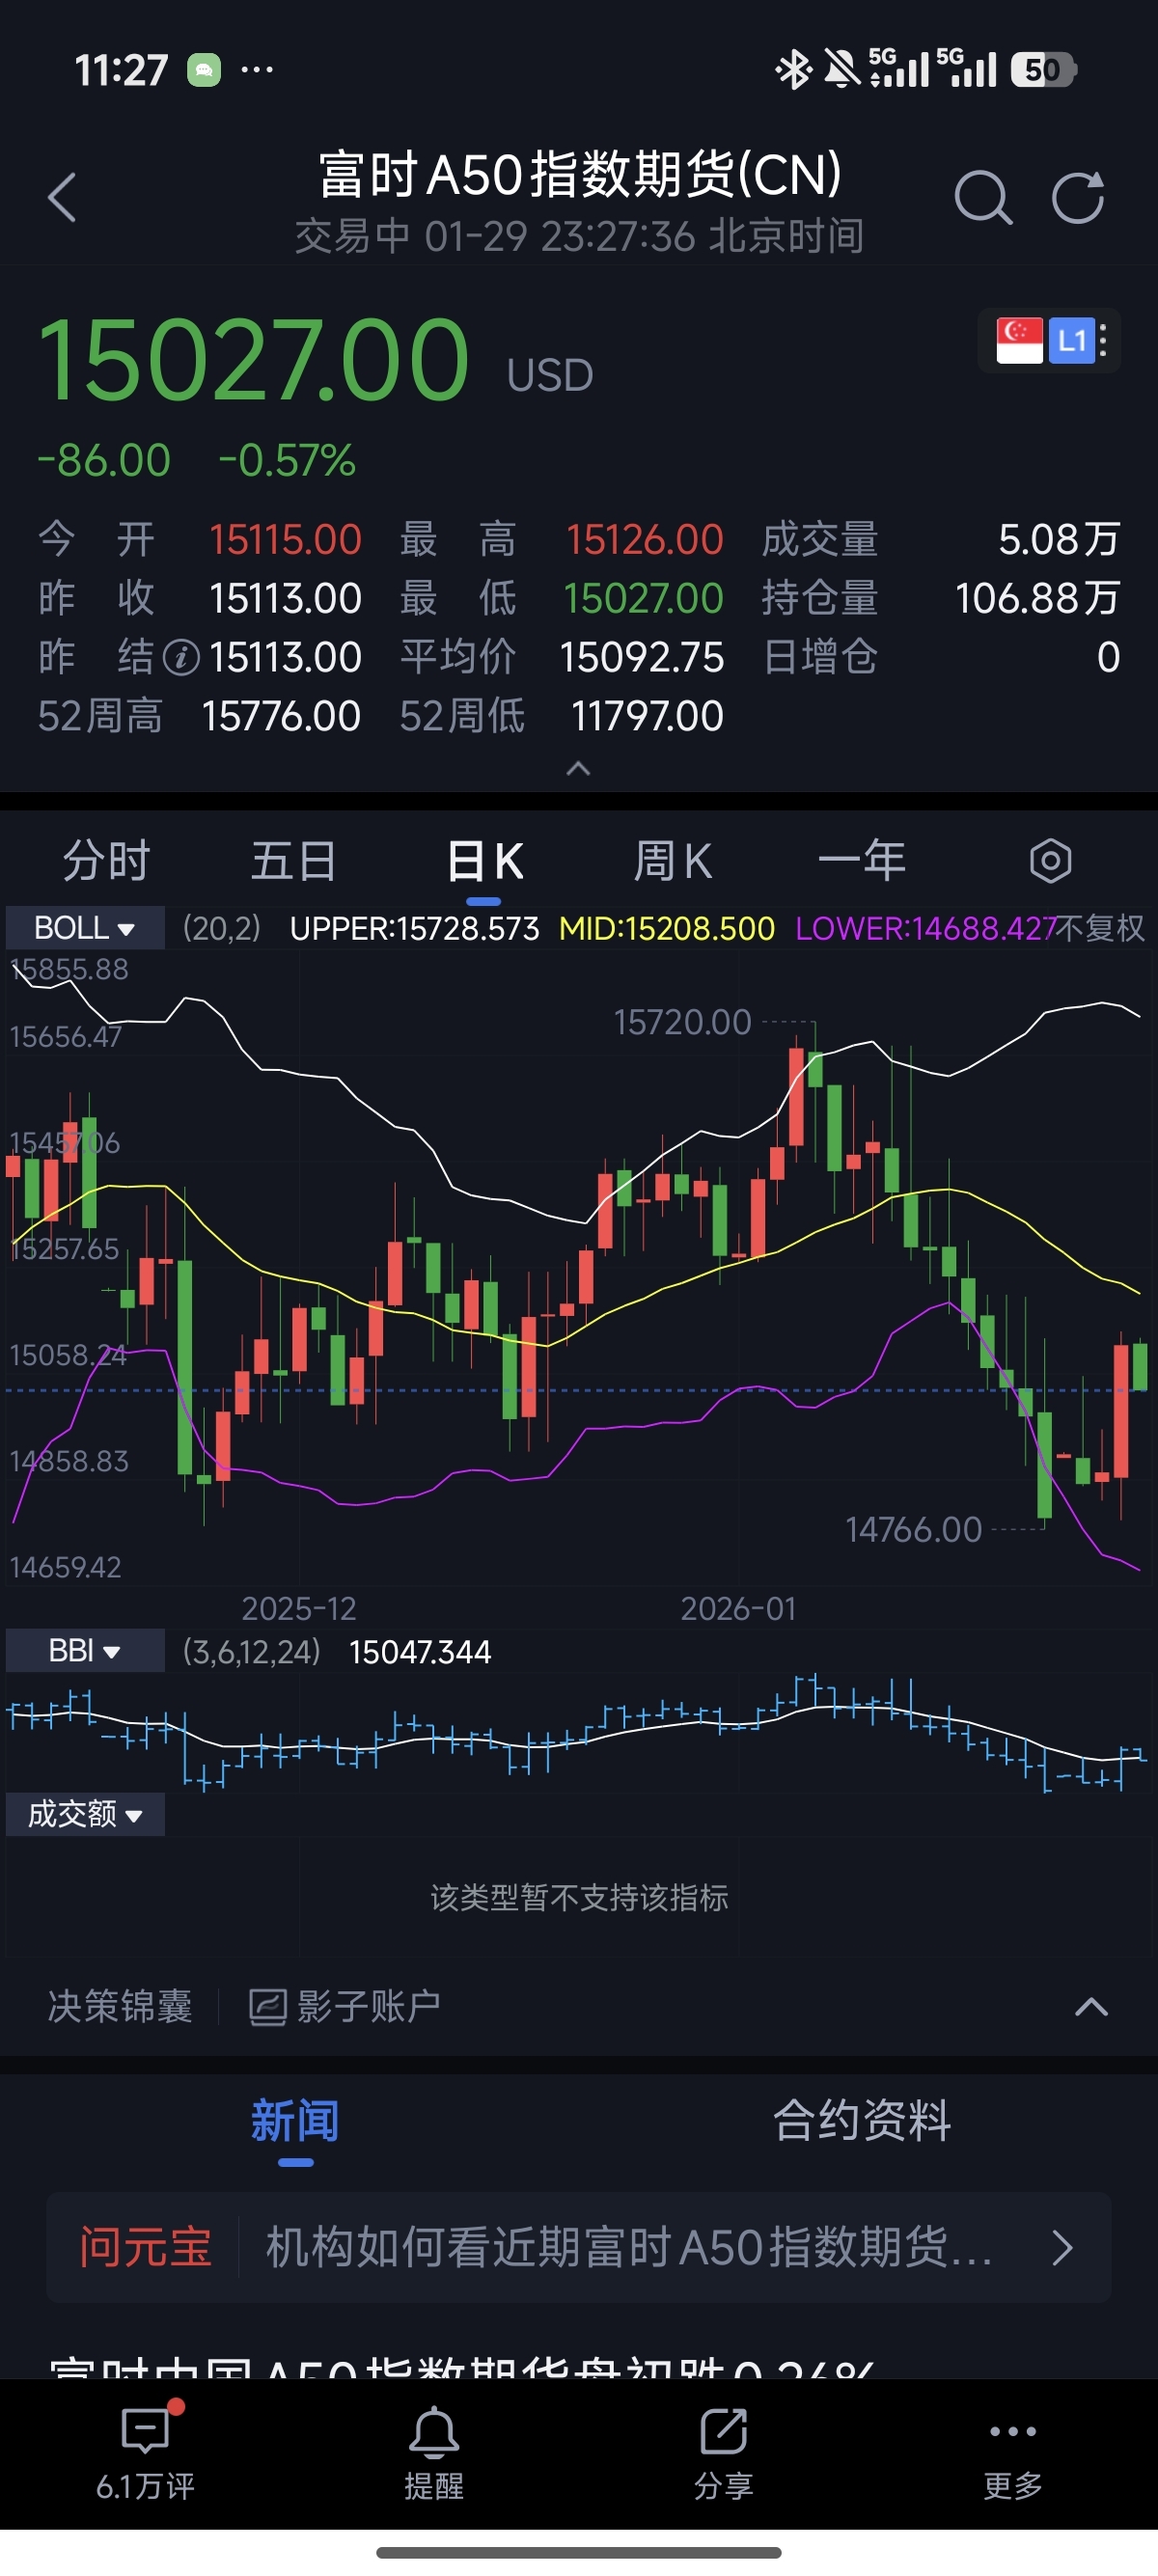Select the 新闻 tab
The width and height of the screenshot is (1158, 2576).
click(x=294, y=2121)
